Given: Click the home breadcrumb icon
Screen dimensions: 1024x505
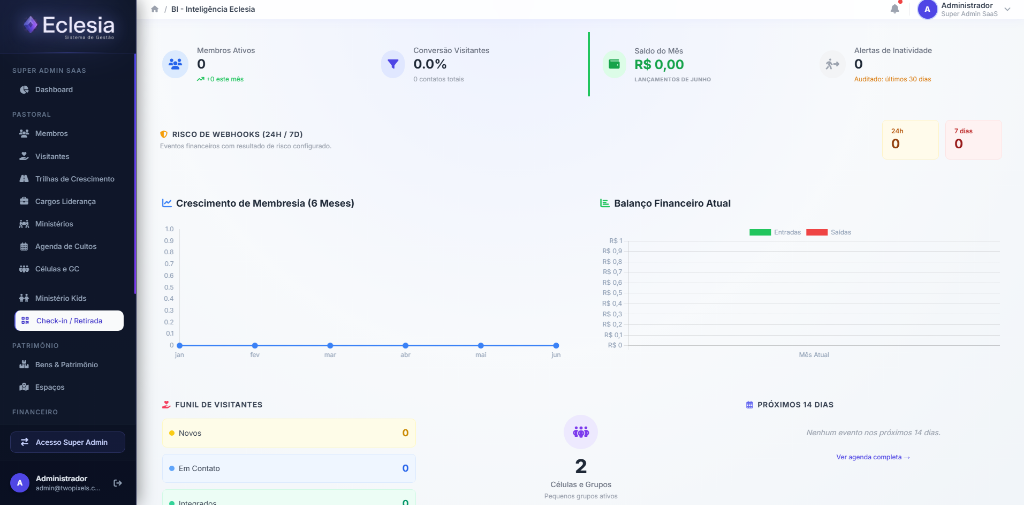Looking at the screenshot, I should tap(155, 9).
